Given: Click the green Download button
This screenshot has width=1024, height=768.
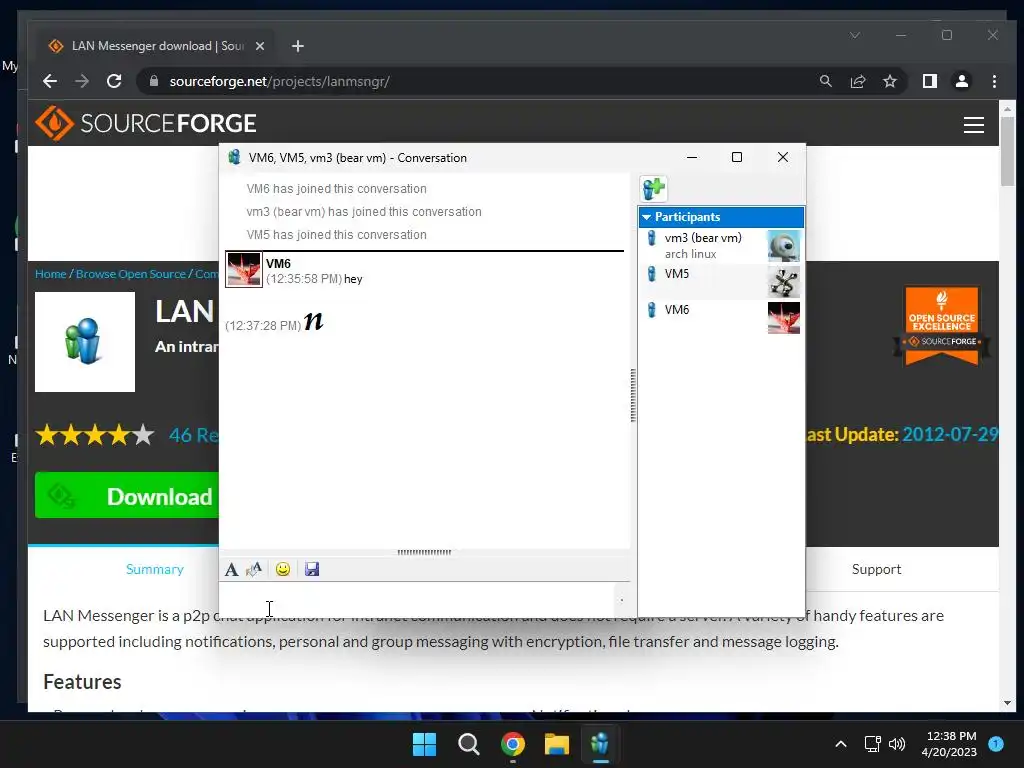Looking at the screenshot, I should pos(127,496).
